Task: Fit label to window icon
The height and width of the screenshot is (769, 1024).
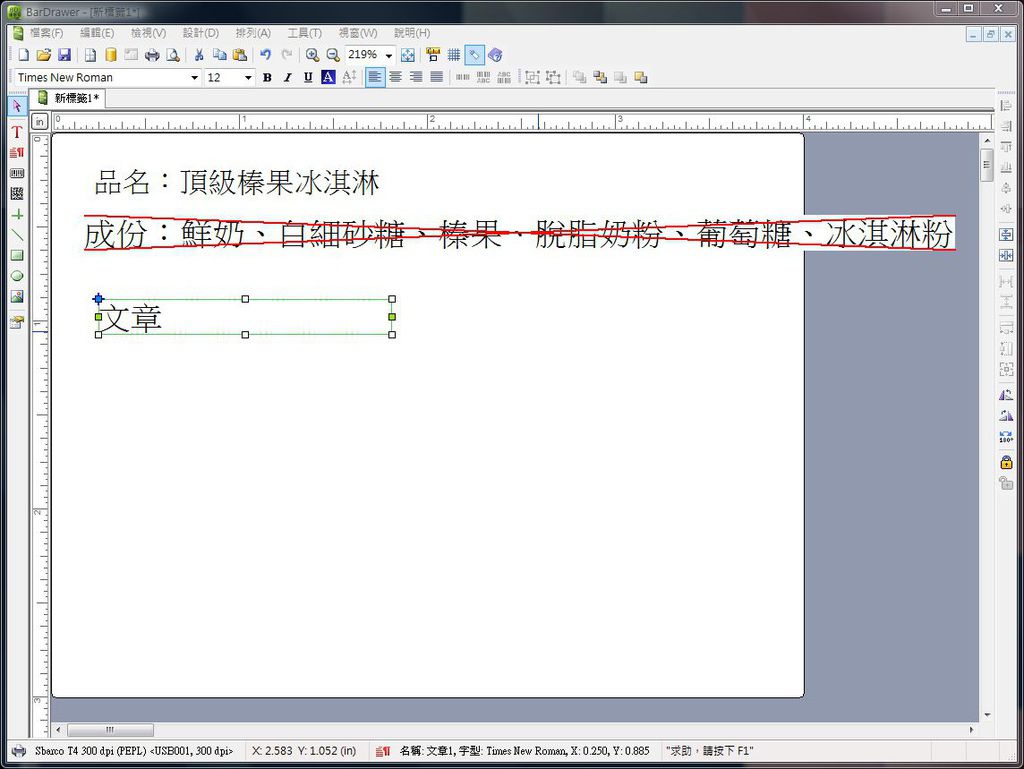Action: 408,55
